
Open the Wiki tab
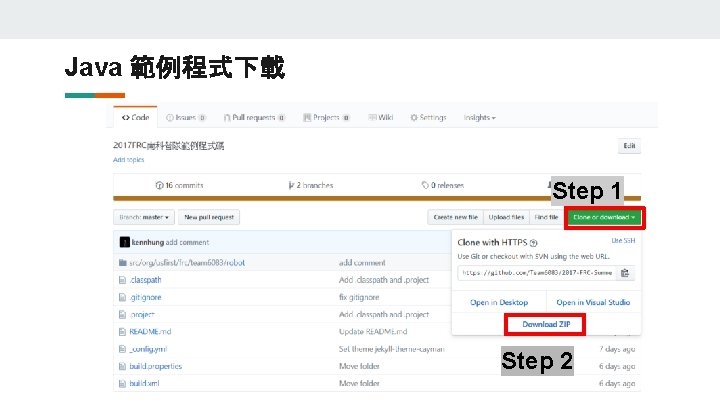[381, 118]
